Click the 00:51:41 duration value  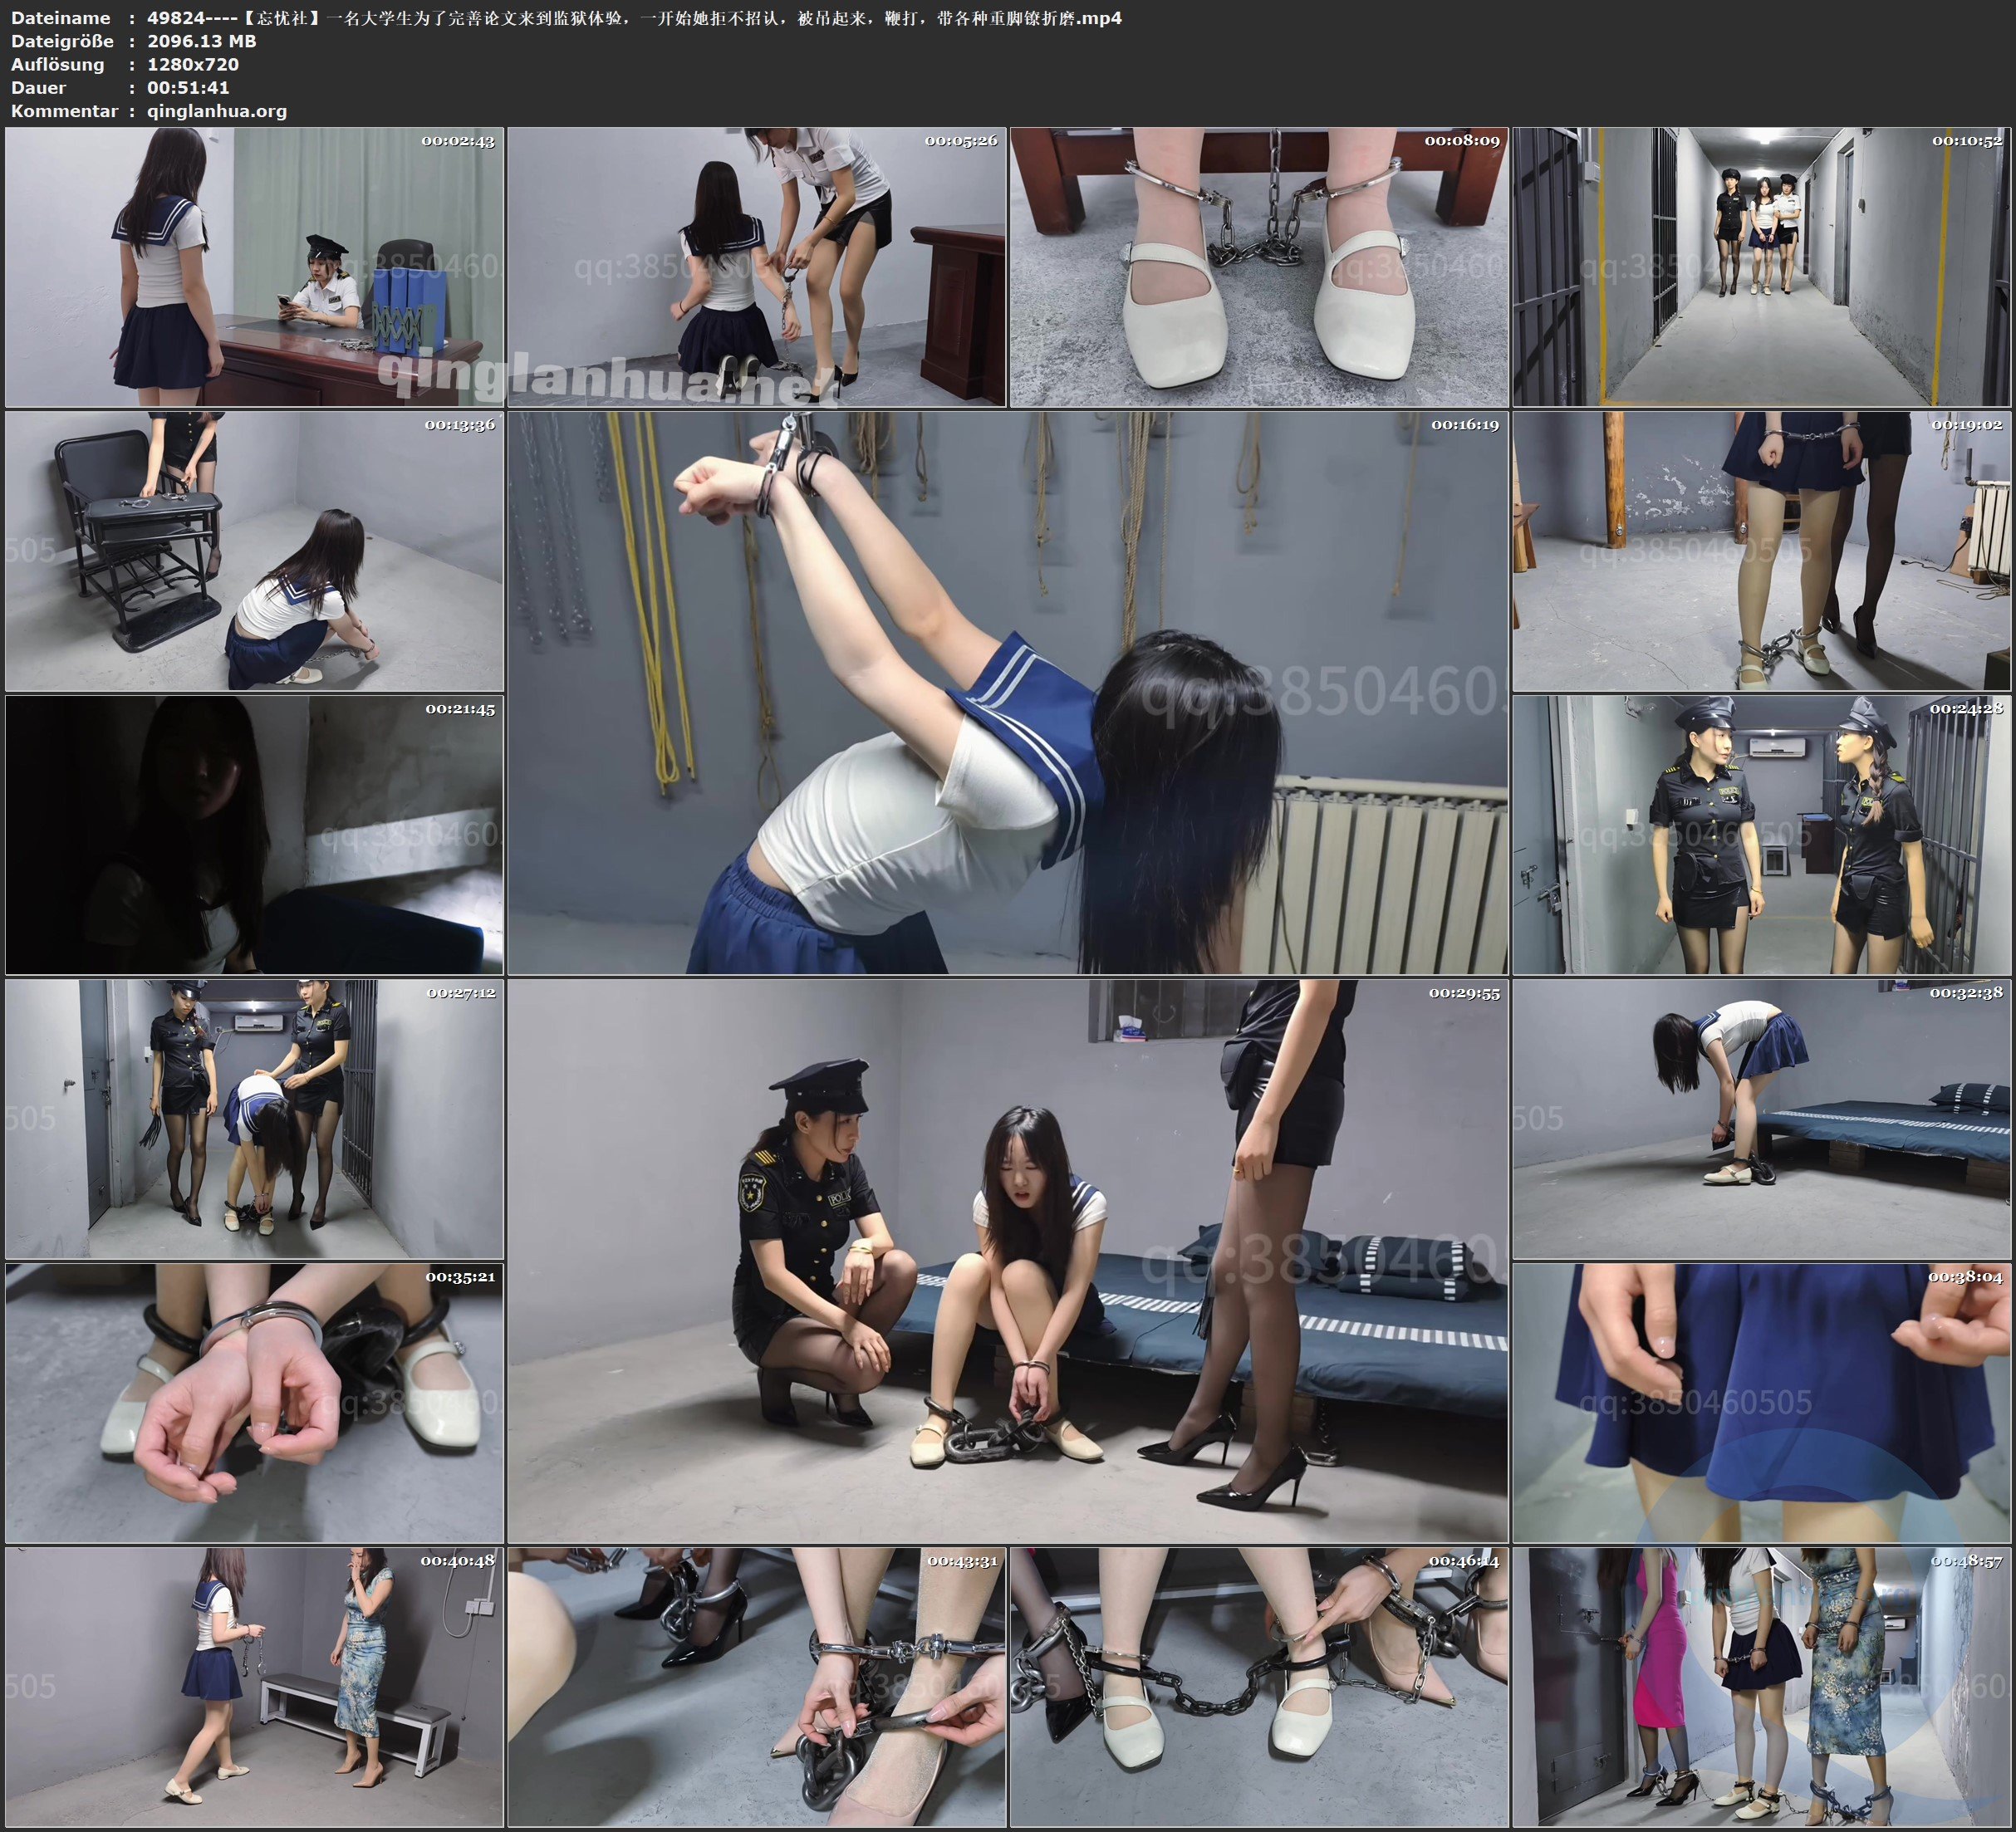188,87
